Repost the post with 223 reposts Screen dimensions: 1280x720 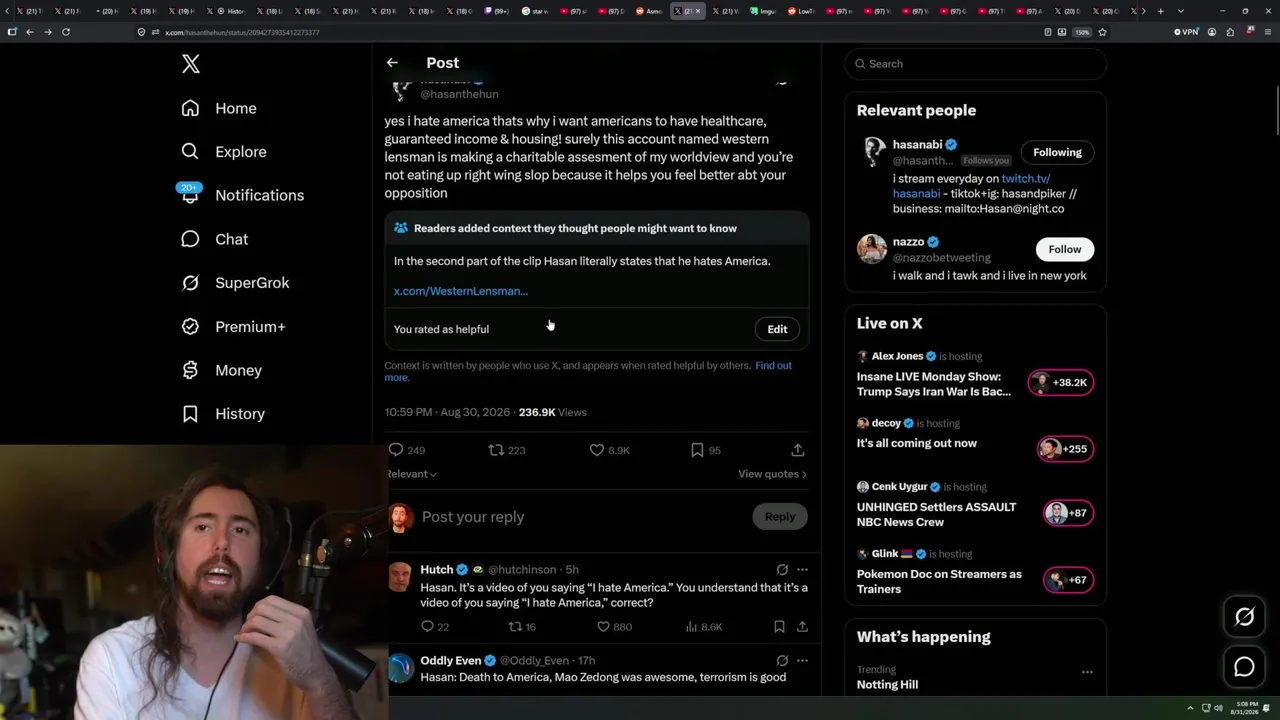click(x=506, y=450)
